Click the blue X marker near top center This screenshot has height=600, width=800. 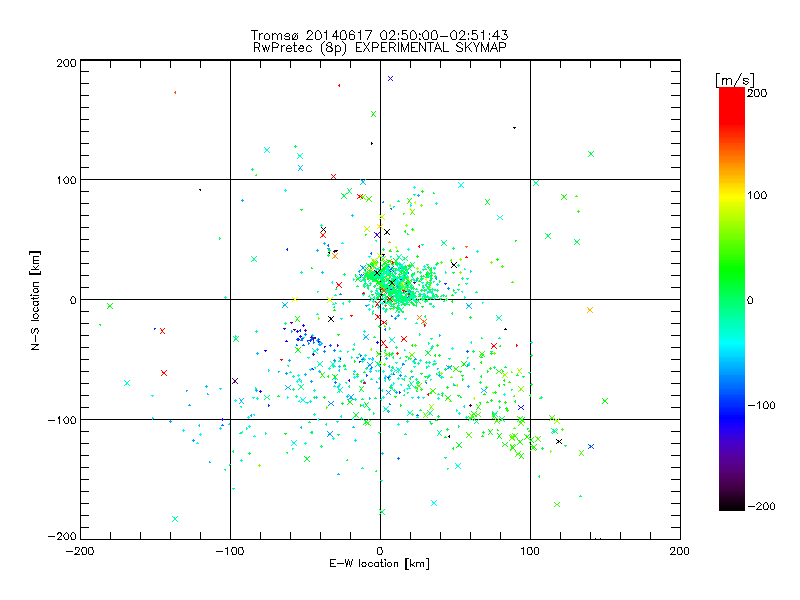[390, 79]
